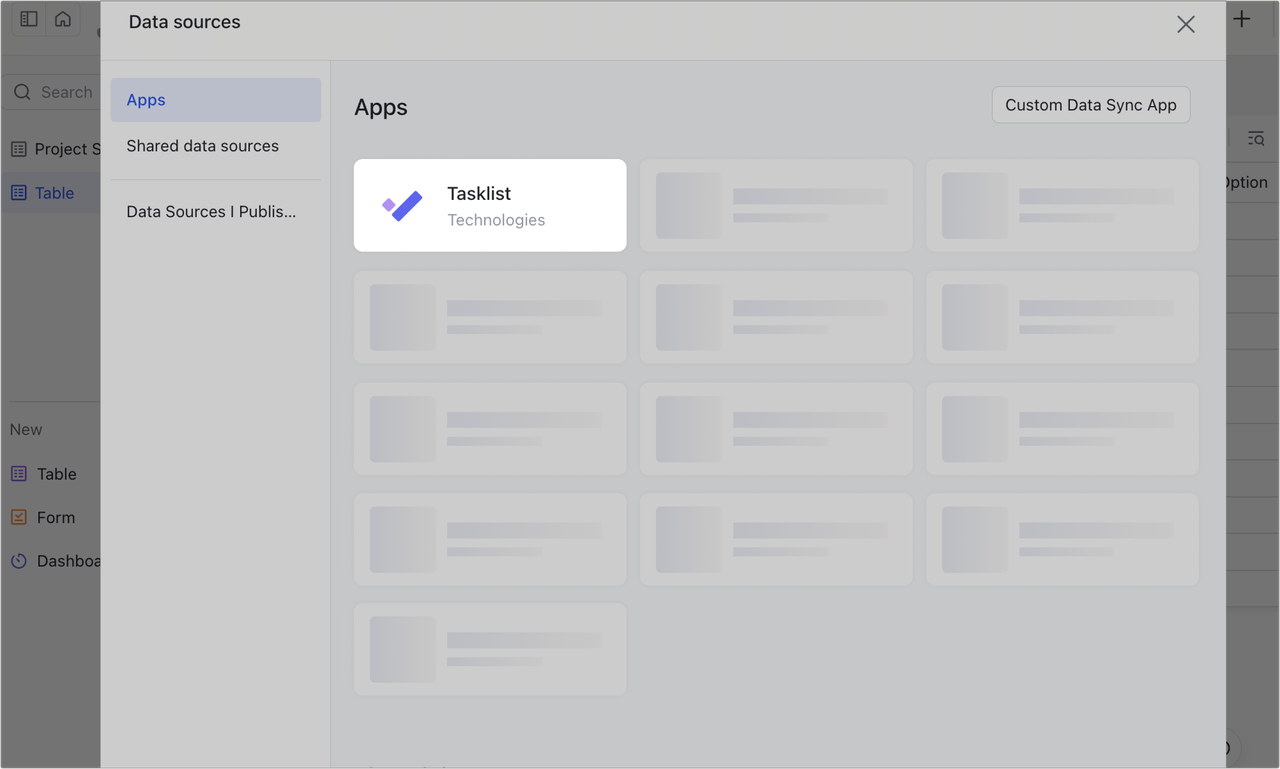This screenshot has height=769, width=1280.
Task: Collapse the left sidebar panel
Action: (28, 18)
